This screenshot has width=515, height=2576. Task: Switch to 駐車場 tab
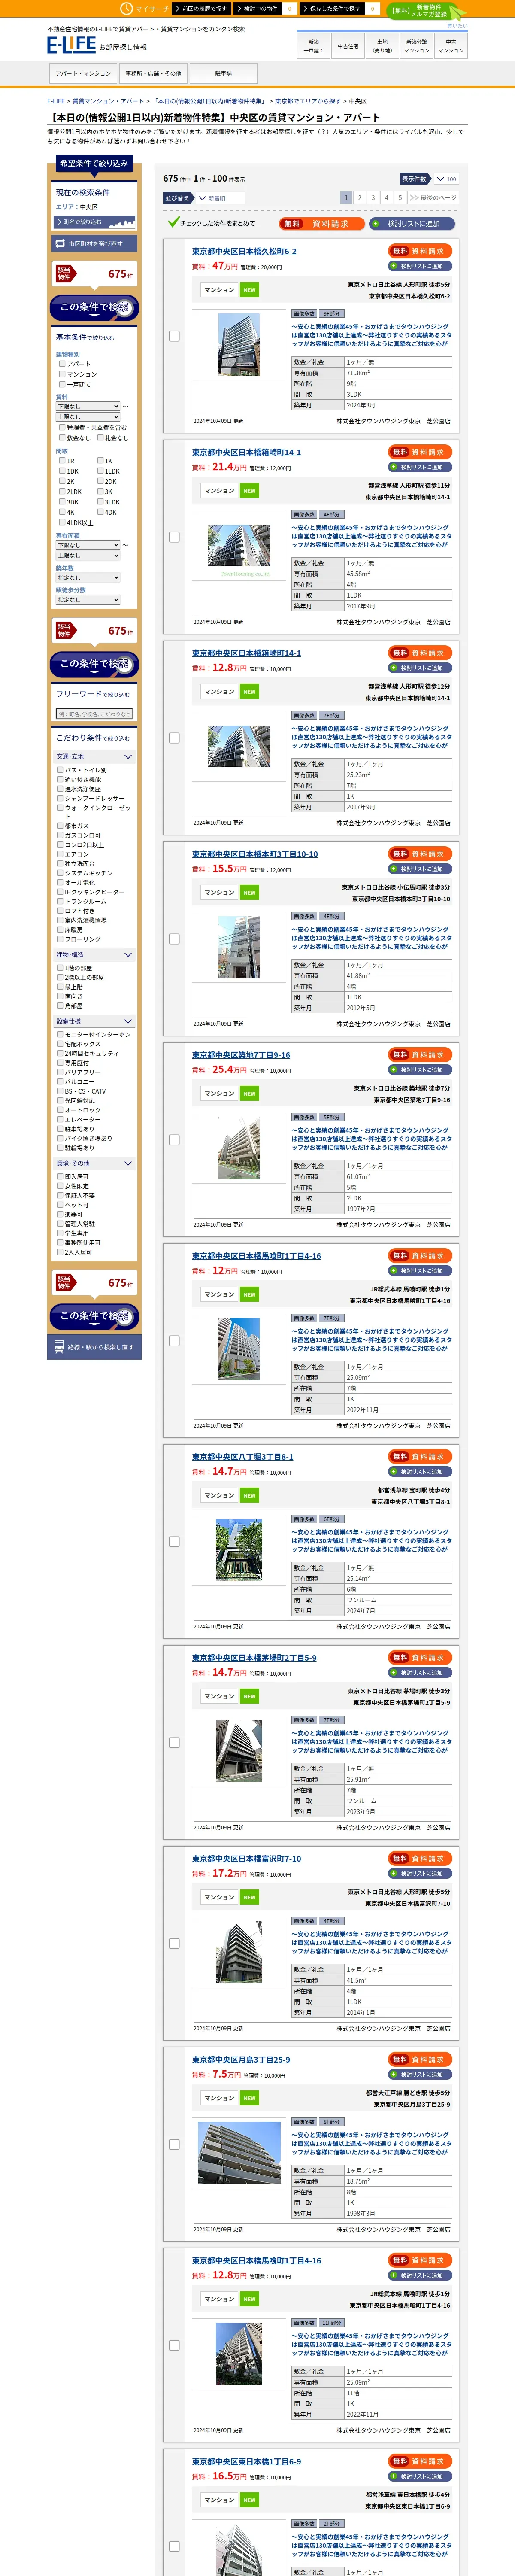[223, 73]
